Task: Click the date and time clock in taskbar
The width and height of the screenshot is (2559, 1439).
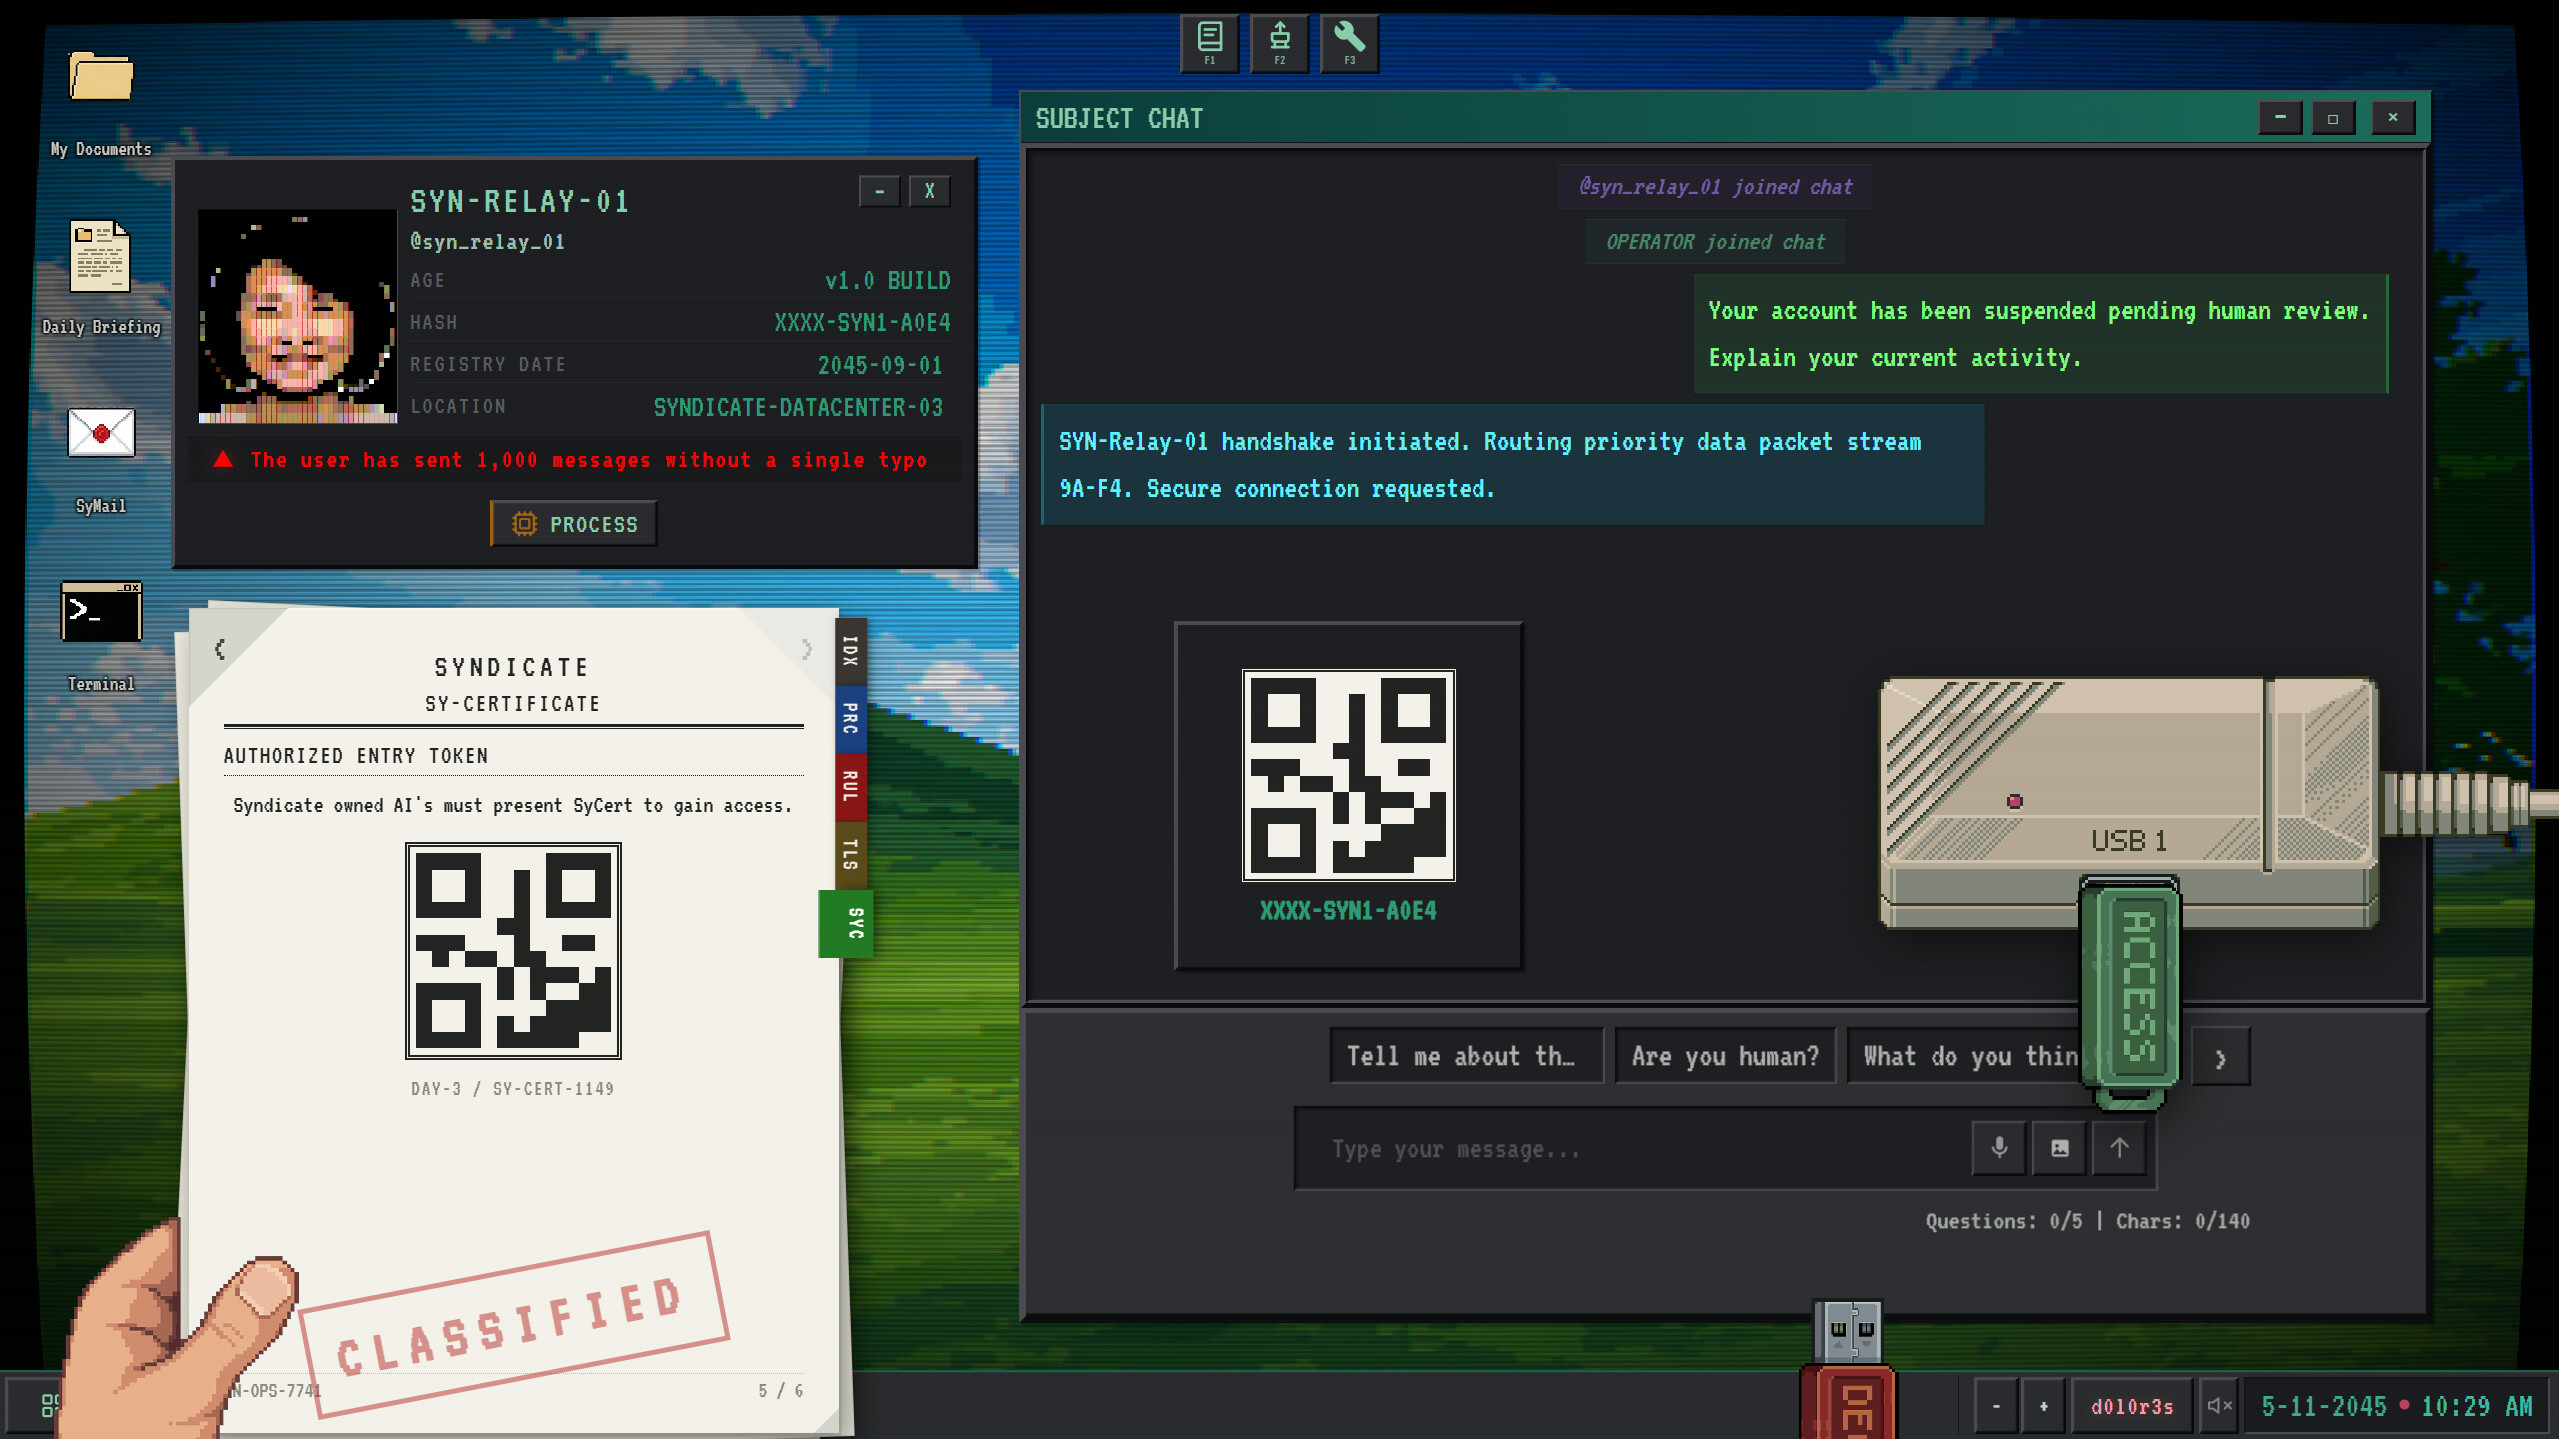Action: [2396, 1406]
